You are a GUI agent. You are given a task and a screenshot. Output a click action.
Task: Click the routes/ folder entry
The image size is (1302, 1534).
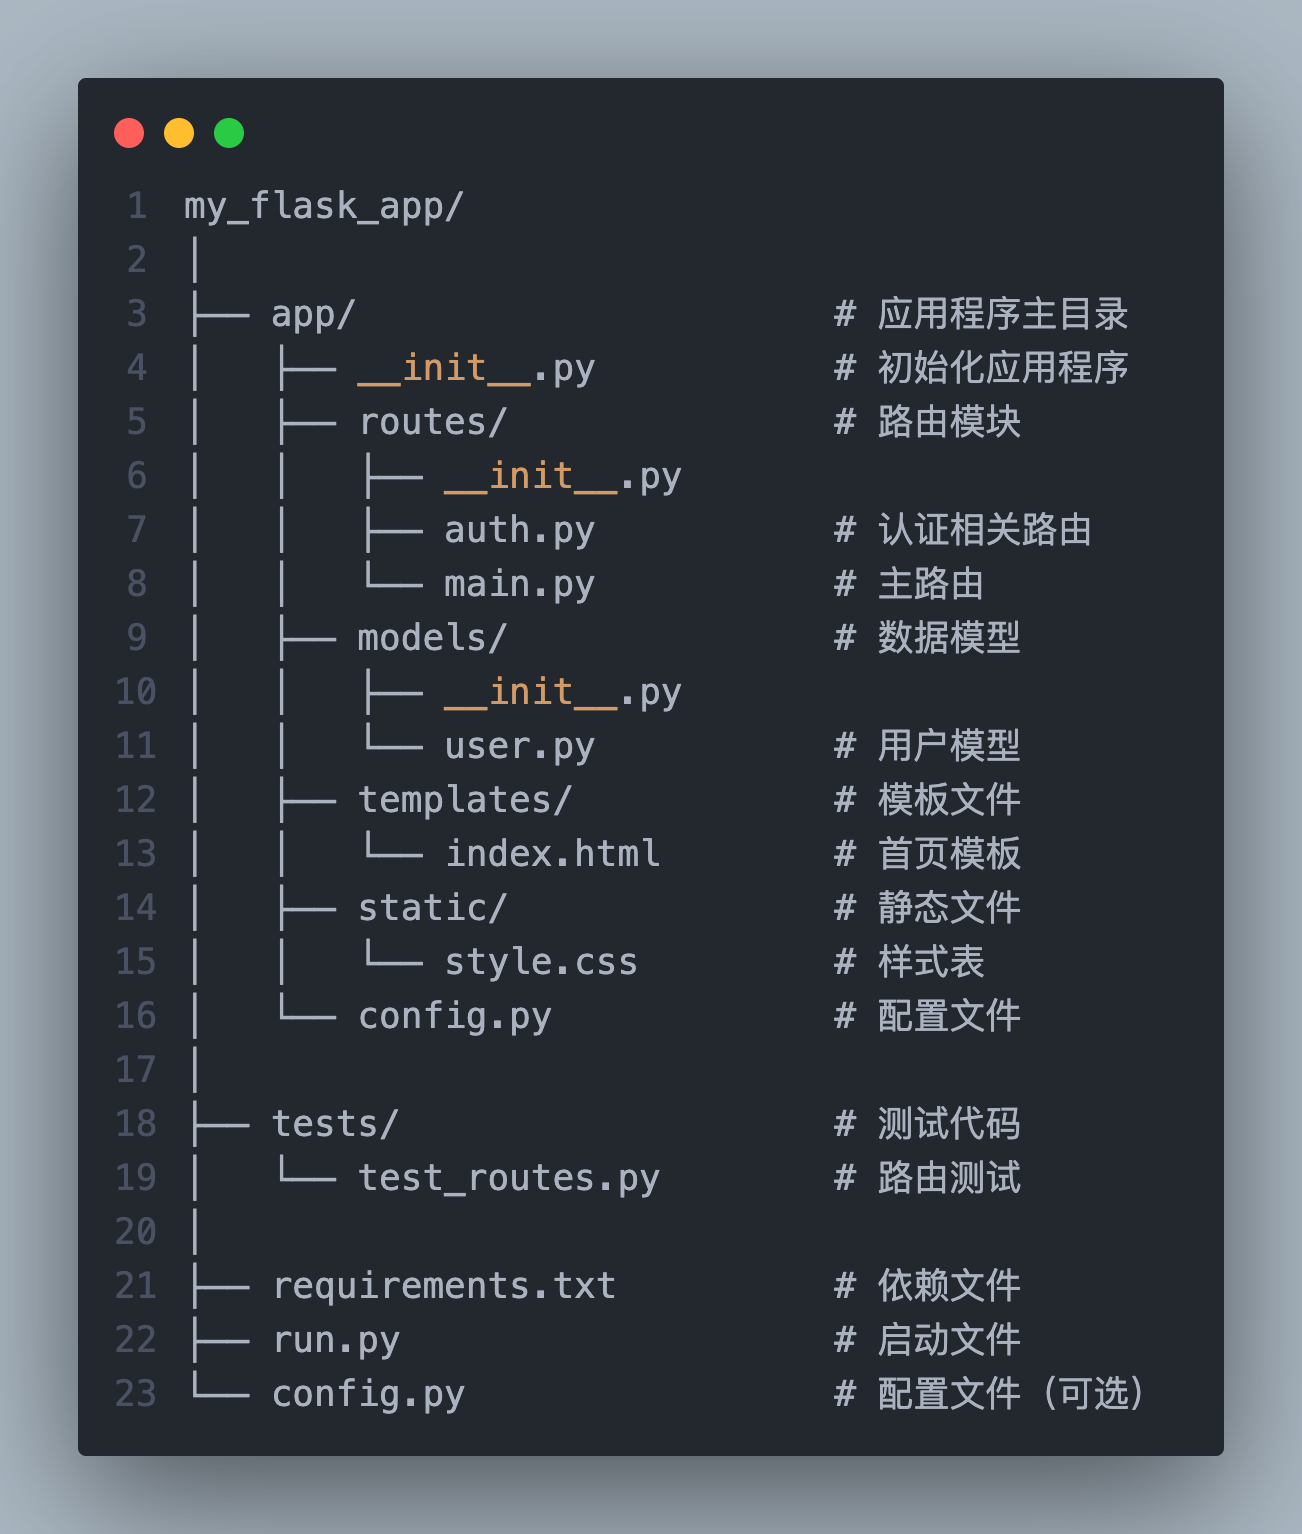(432, 422)
